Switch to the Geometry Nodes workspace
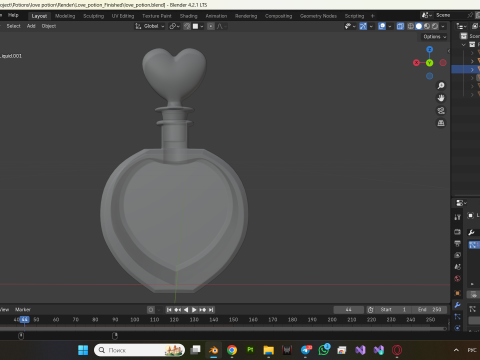Viewport: 480px width, 360px height. 318,16
